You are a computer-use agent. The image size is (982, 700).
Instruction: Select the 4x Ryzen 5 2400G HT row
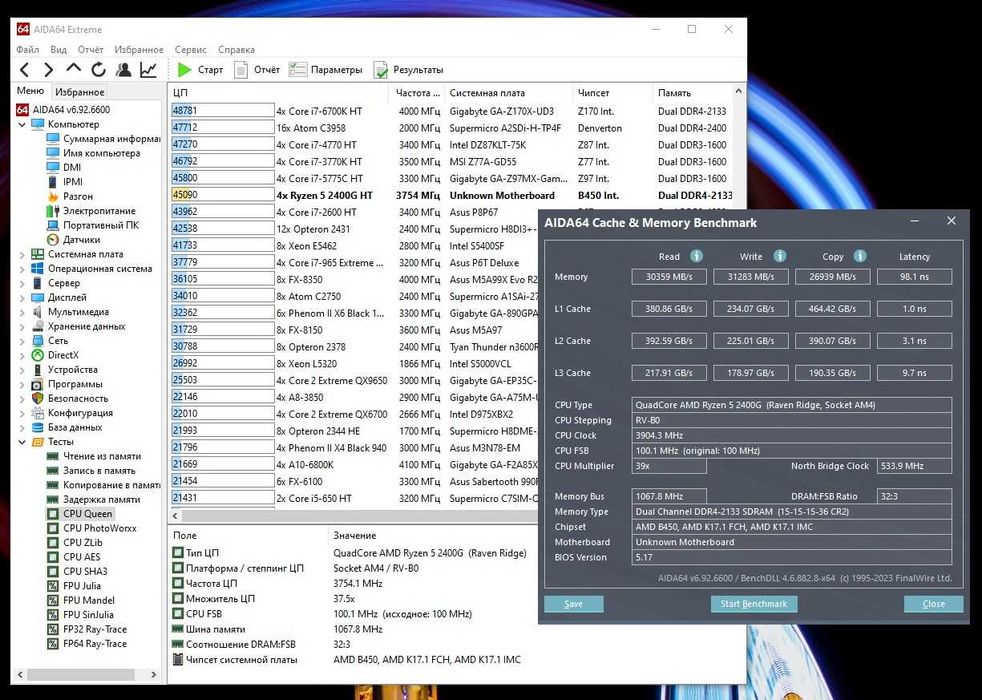pos(451,195)
